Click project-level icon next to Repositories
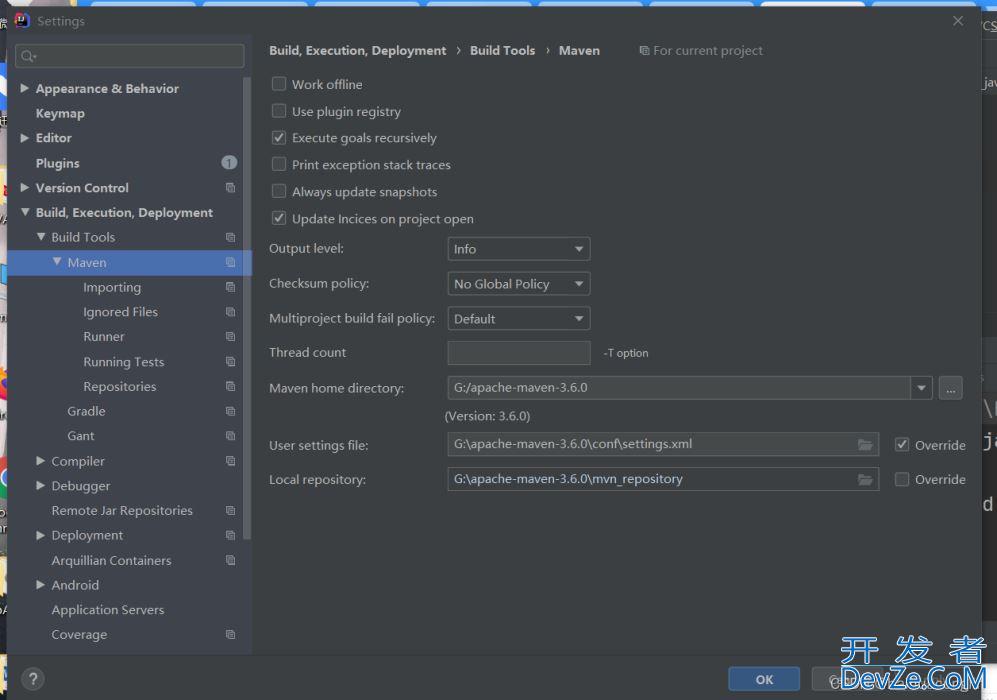The image size is (997, 700). coord(230,386)
